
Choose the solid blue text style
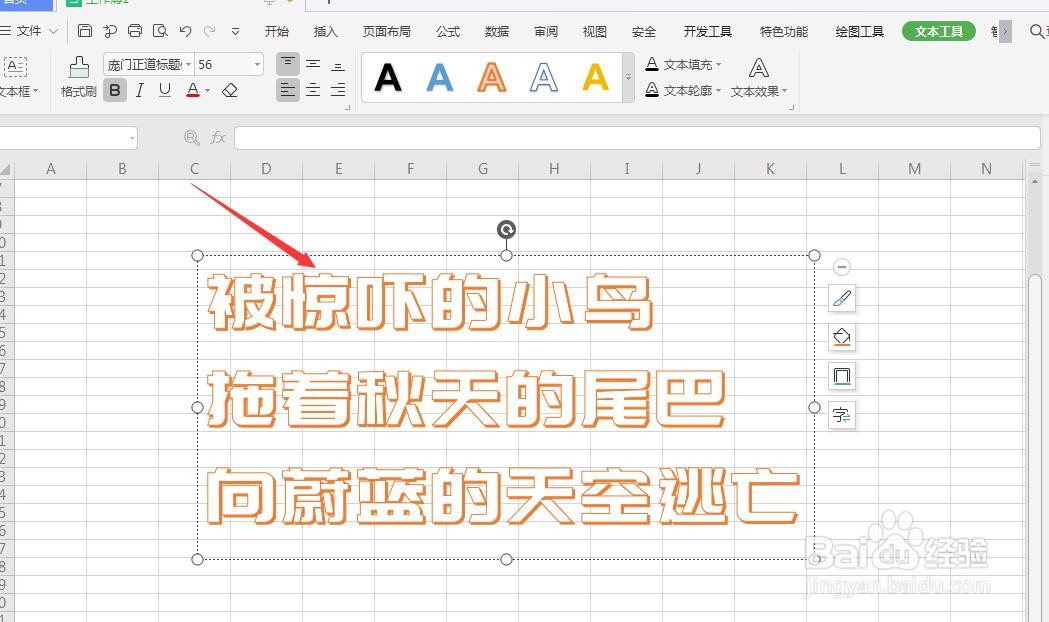click(440, 78)
